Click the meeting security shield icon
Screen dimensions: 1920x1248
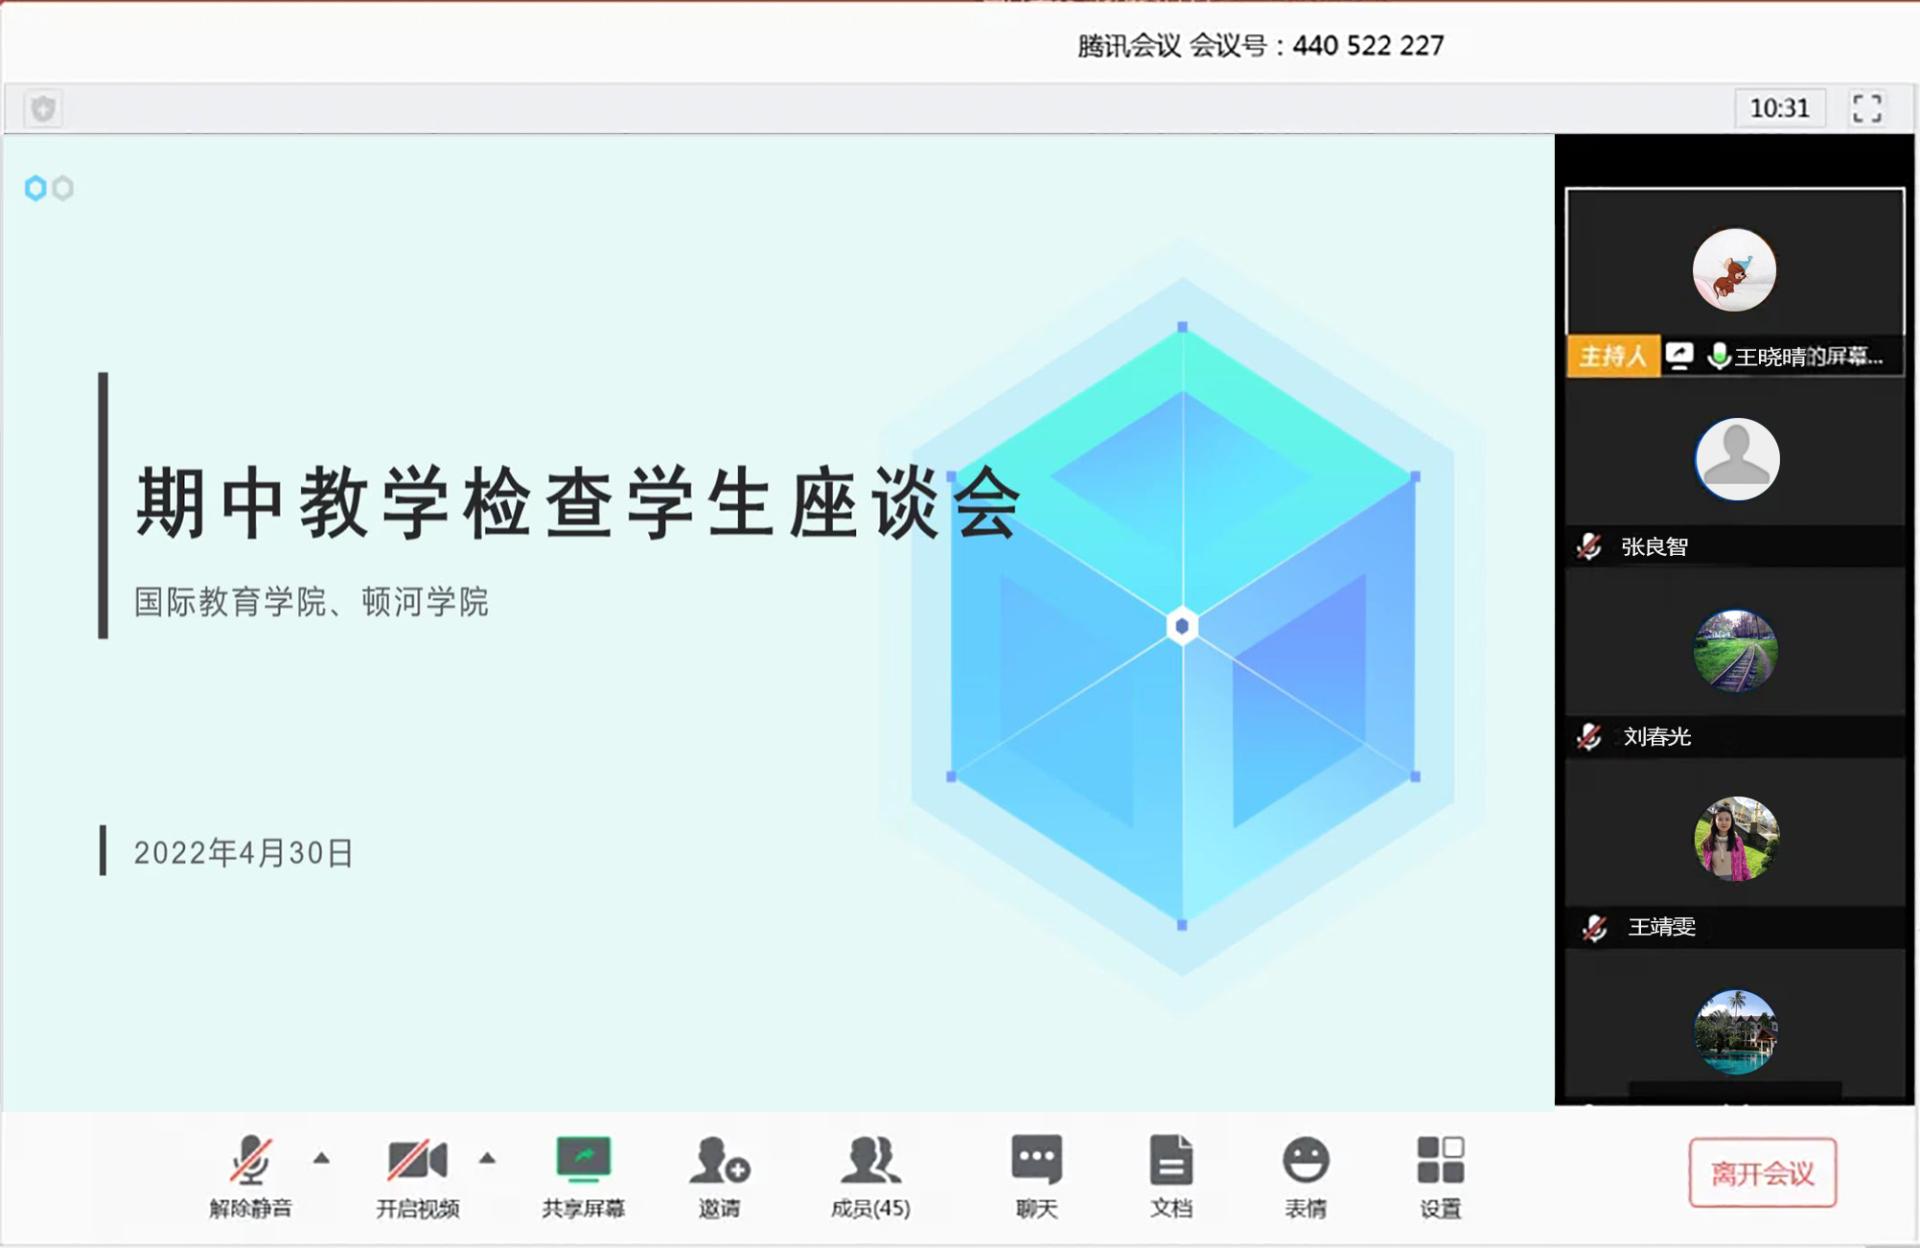[x=43, y=108]
